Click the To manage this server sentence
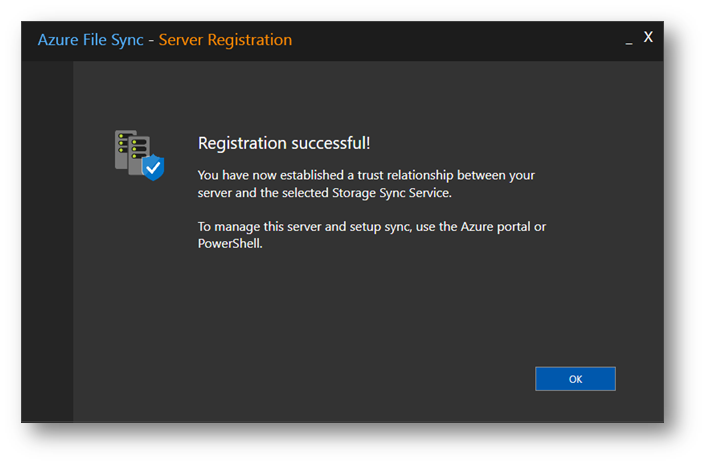The height and width of the screenshot is (465, 706). (371, 235)
